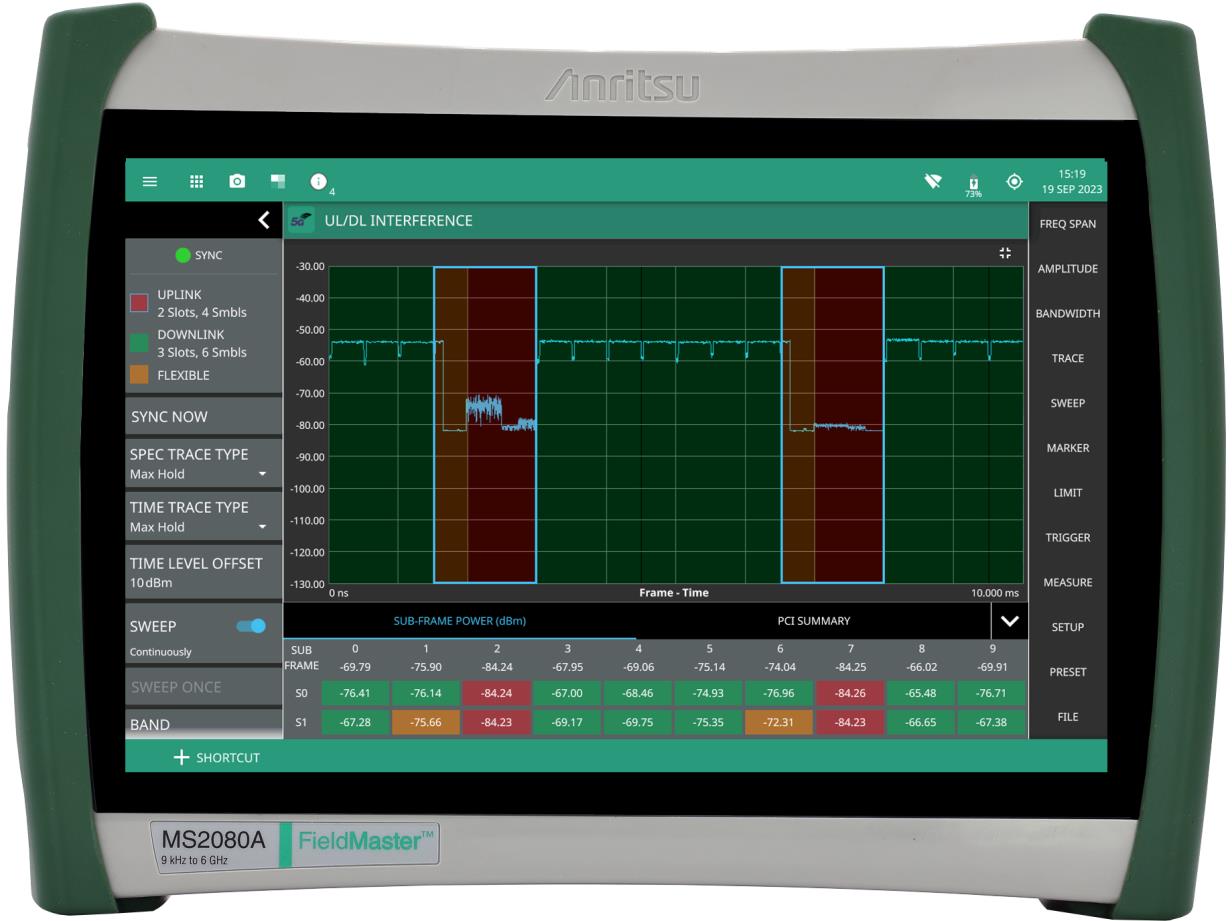The height and width of the screenshot is (921, 1232).
Task: Open the hamburger menu icon
Action: pyautogui.click(x=149, y=182)
